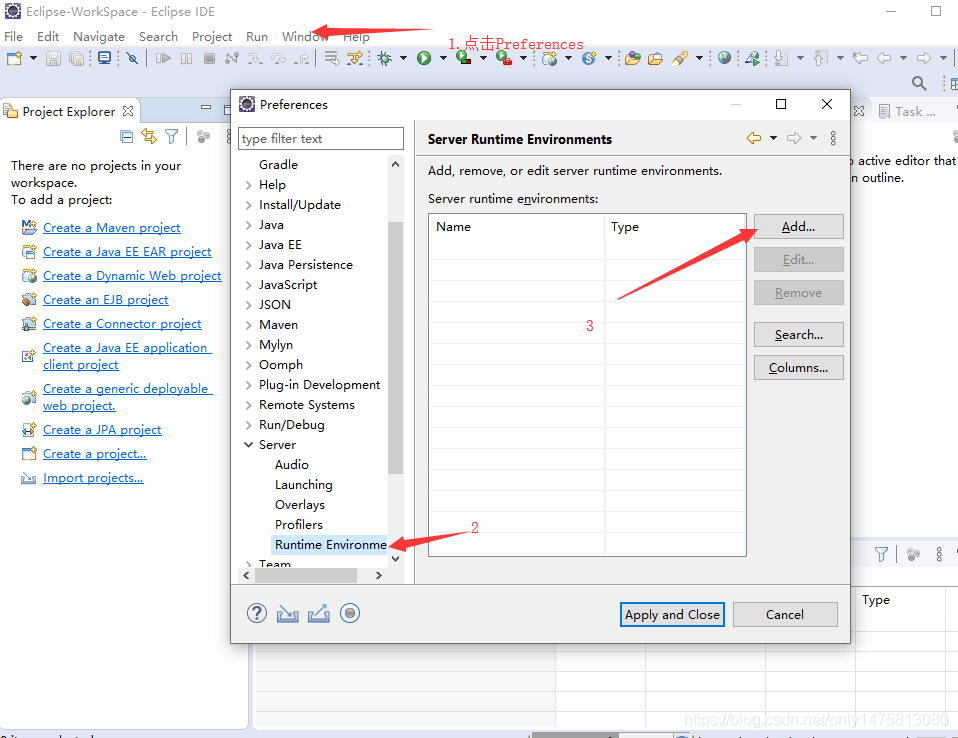The height and width of the screenshot is (738, 958).
Task: Click the type filter text field
Action: [x=321, y=139]
